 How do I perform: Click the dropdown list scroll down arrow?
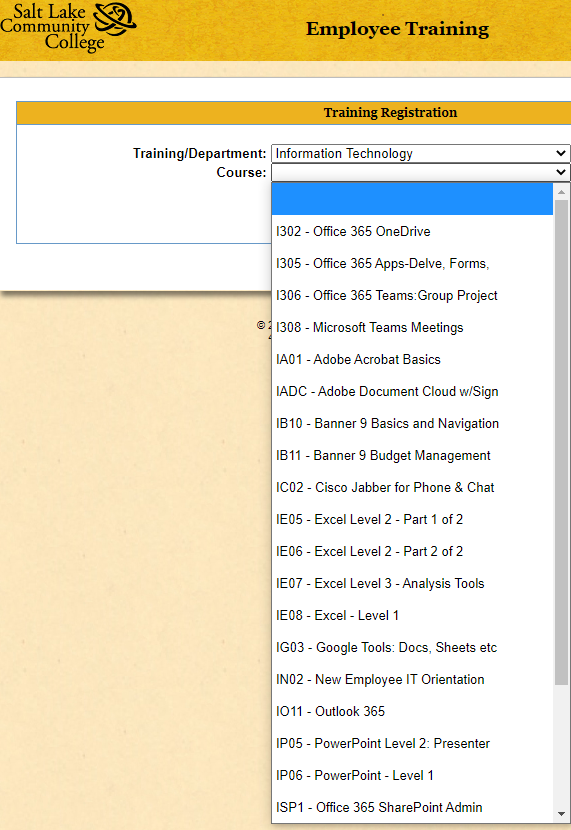pyautogui.click(x=561, y=814)
